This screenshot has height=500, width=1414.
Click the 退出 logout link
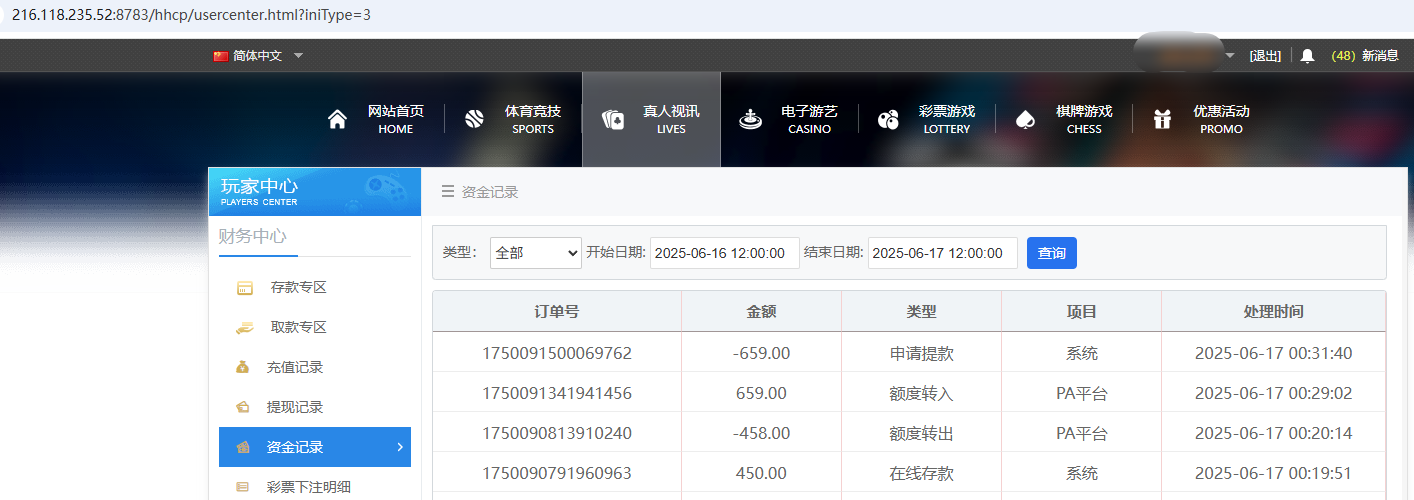pyautogui.click(x=1265, y=56)
